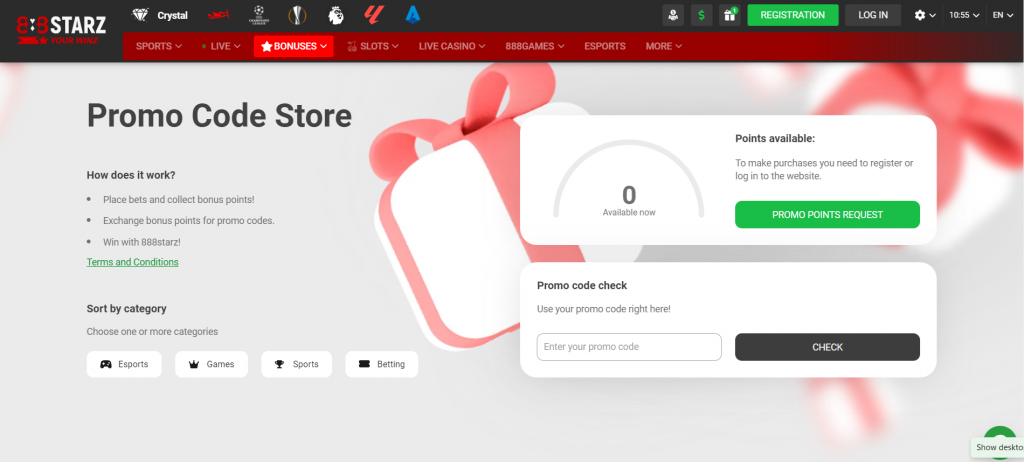Open the Serie A blue logo icon
The height and width of the screenshot is (462, 1024).
[412, 15]
